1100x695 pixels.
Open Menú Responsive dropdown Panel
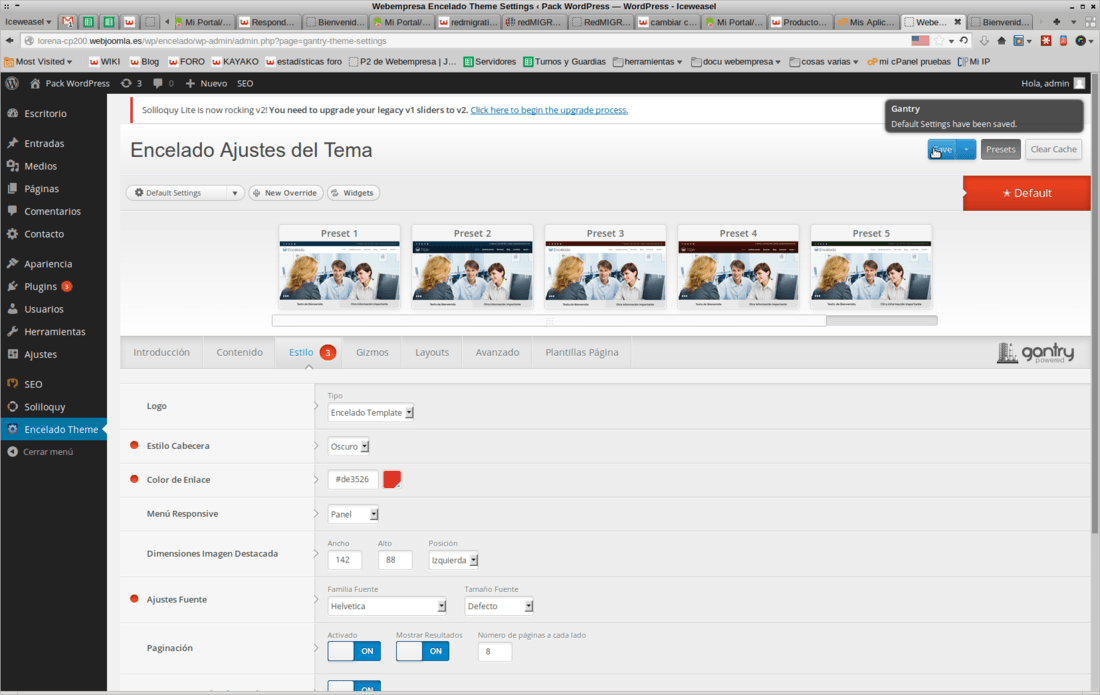point(353,514)
